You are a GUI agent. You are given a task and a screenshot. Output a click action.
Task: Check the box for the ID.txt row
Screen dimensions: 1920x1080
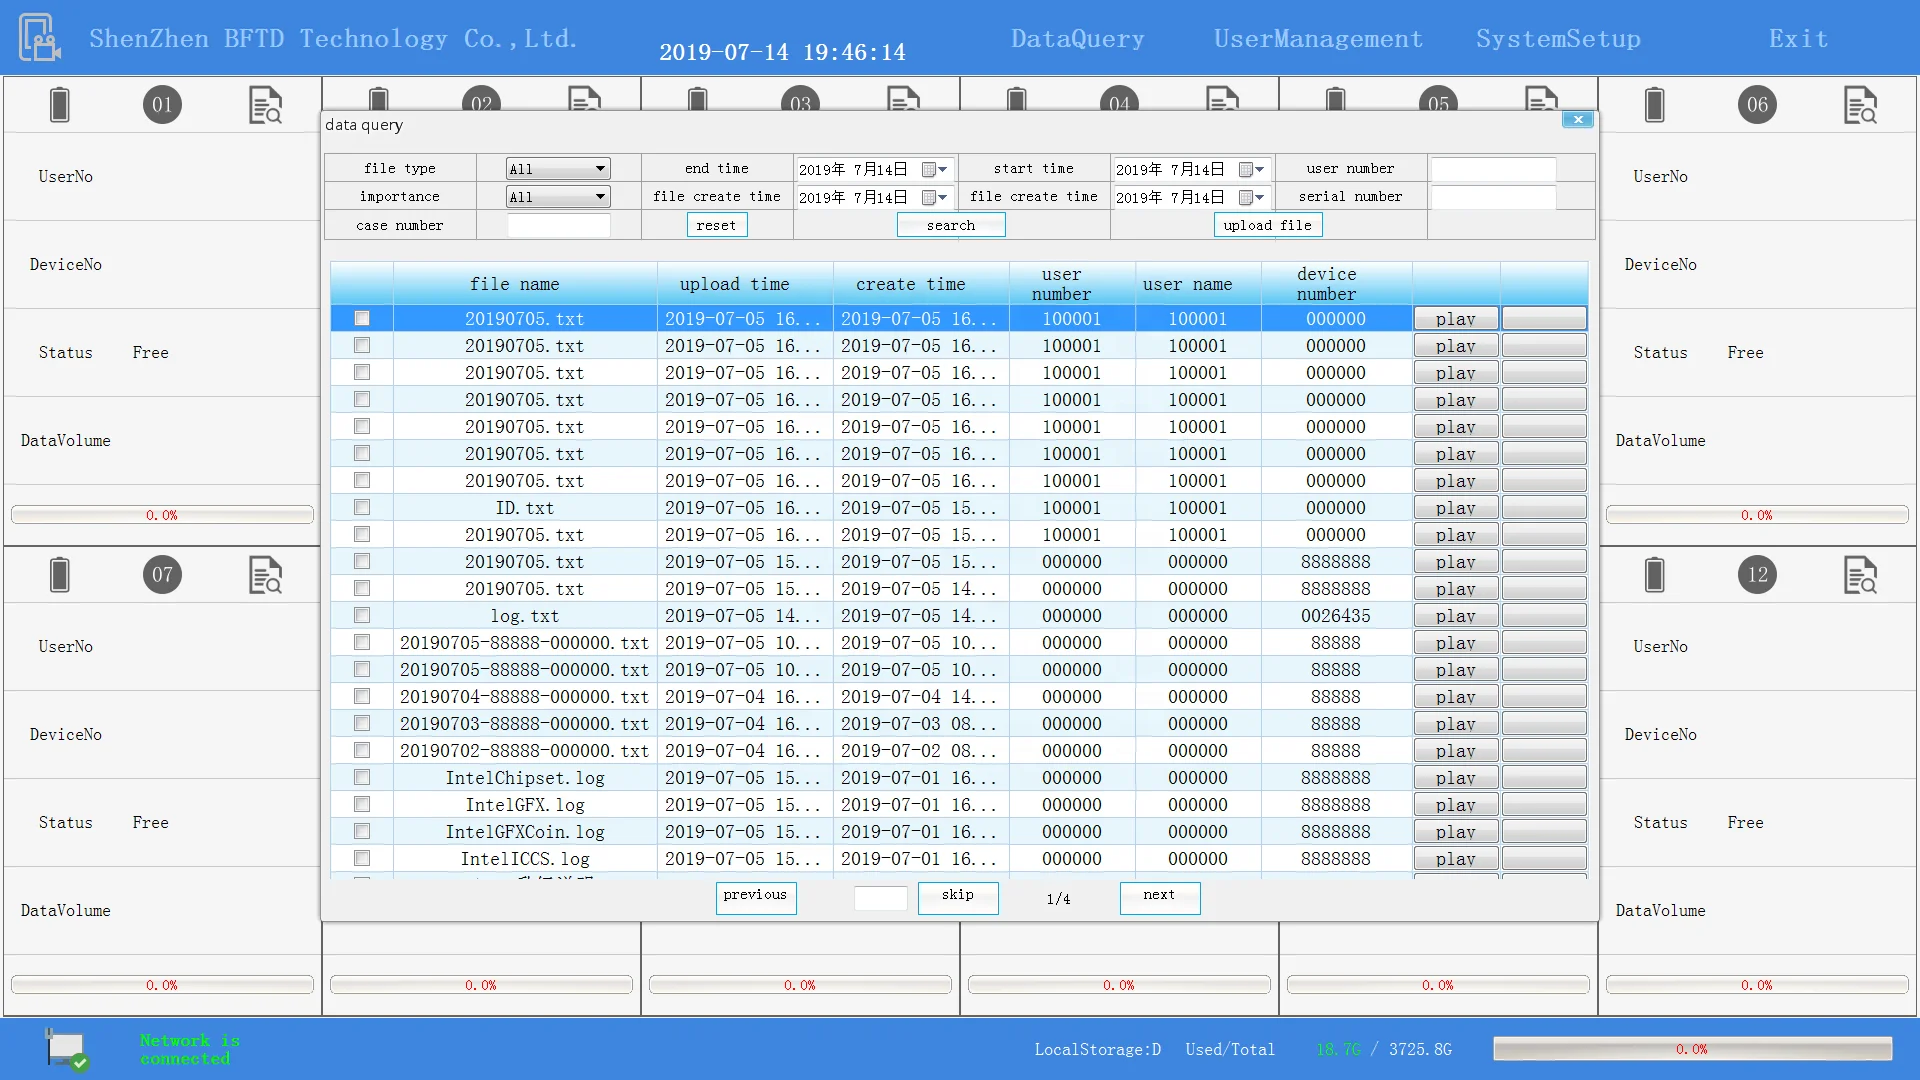click(x=362, y=508)
